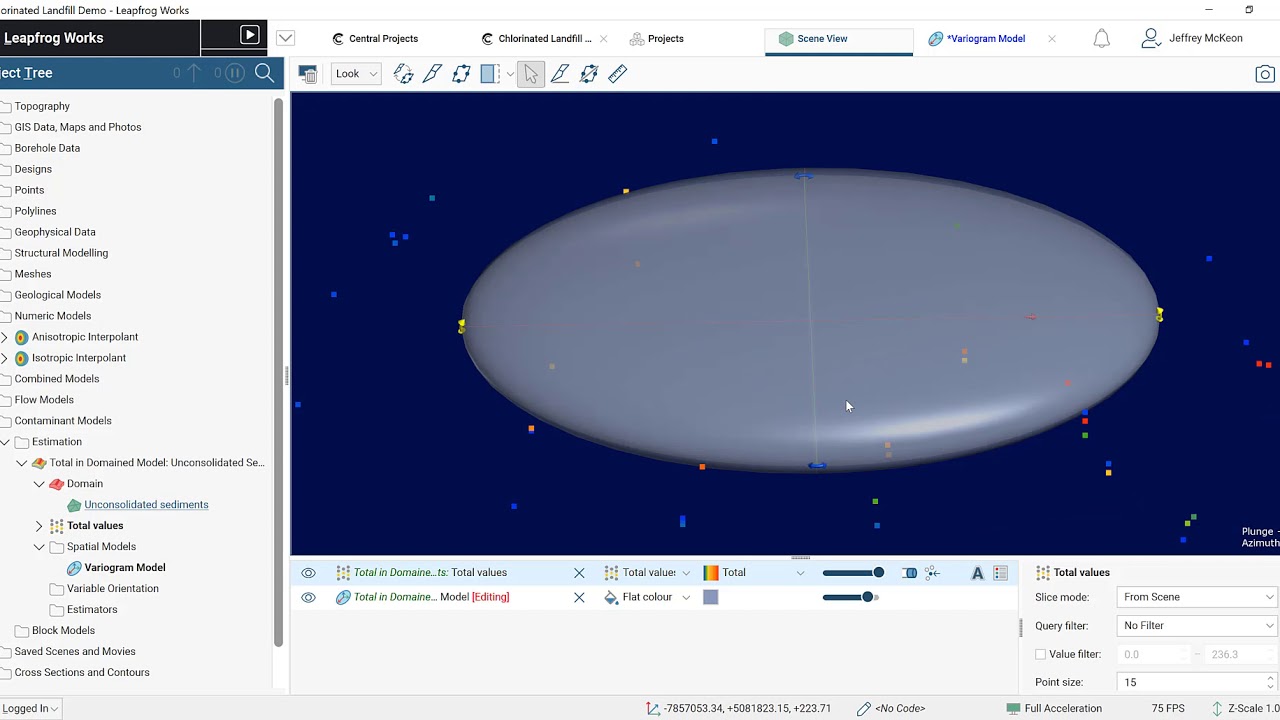Open the Slice mode dropdown
This screenshot has width=1280, height=720.
pos(1198,597)
